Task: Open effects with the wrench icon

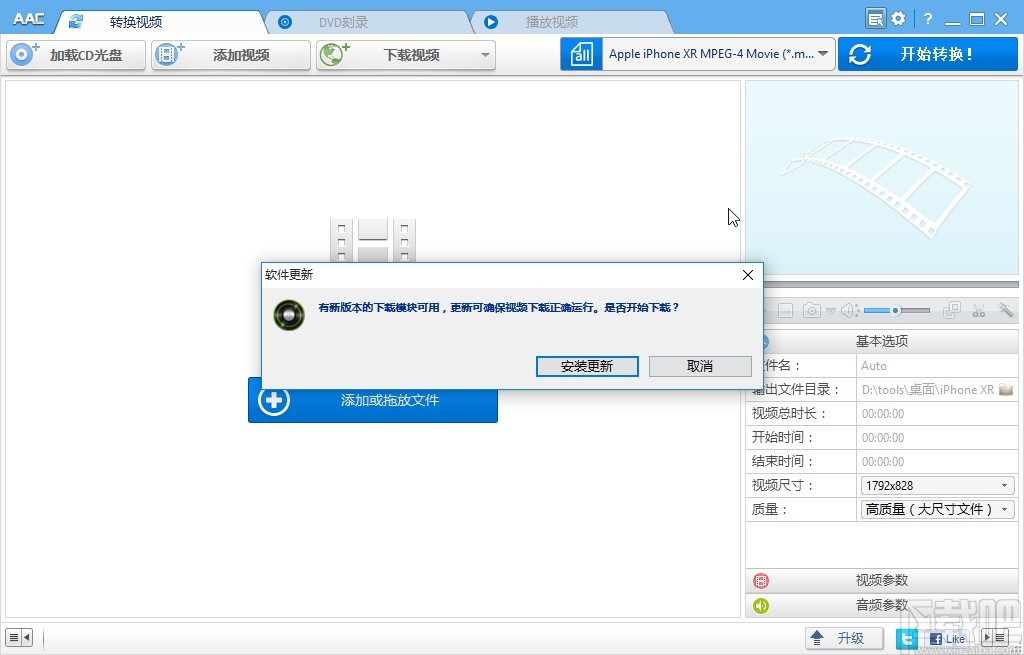Action: (1006, 310)
